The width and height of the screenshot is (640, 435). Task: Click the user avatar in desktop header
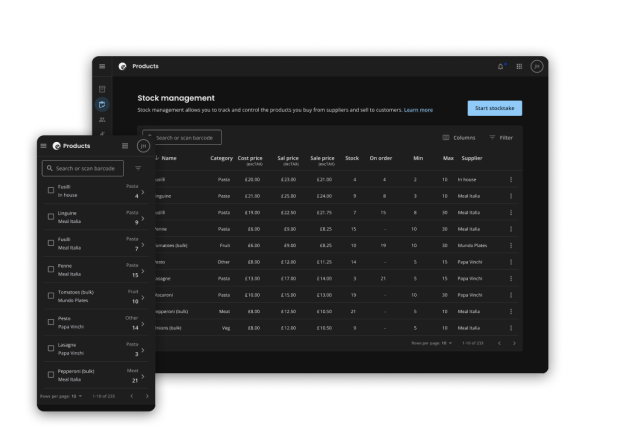coord(536,66)
